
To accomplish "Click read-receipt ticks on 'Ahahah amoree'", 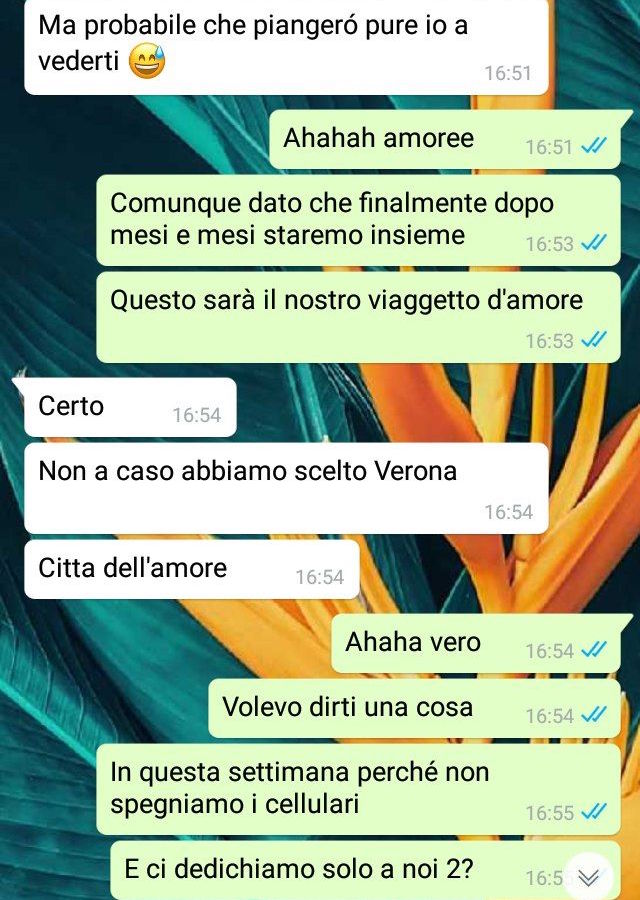I will click(x=594, y=147).
